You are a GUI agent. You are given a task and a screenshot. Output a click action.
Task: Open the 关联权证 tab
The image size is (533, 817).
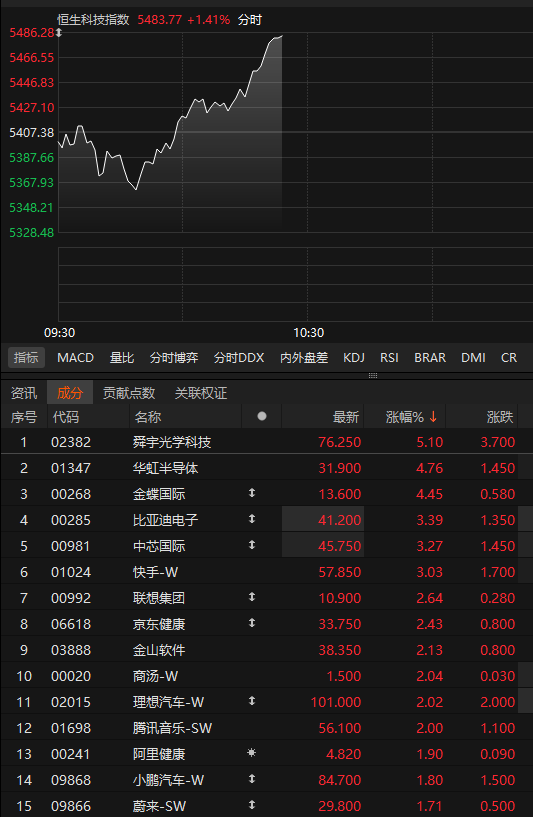coord(201,393)
